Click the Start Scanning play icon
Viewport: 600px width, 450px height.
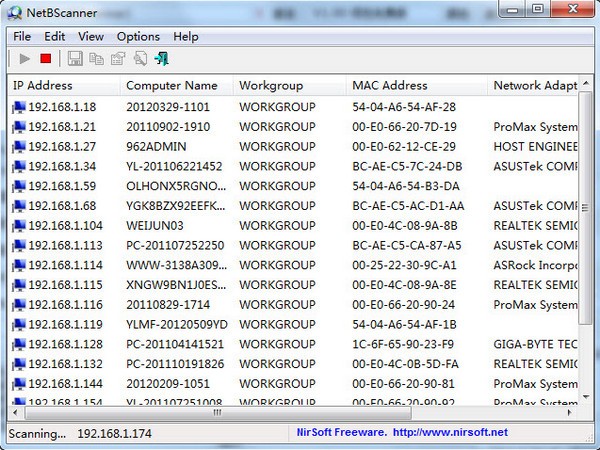[25, 59]
